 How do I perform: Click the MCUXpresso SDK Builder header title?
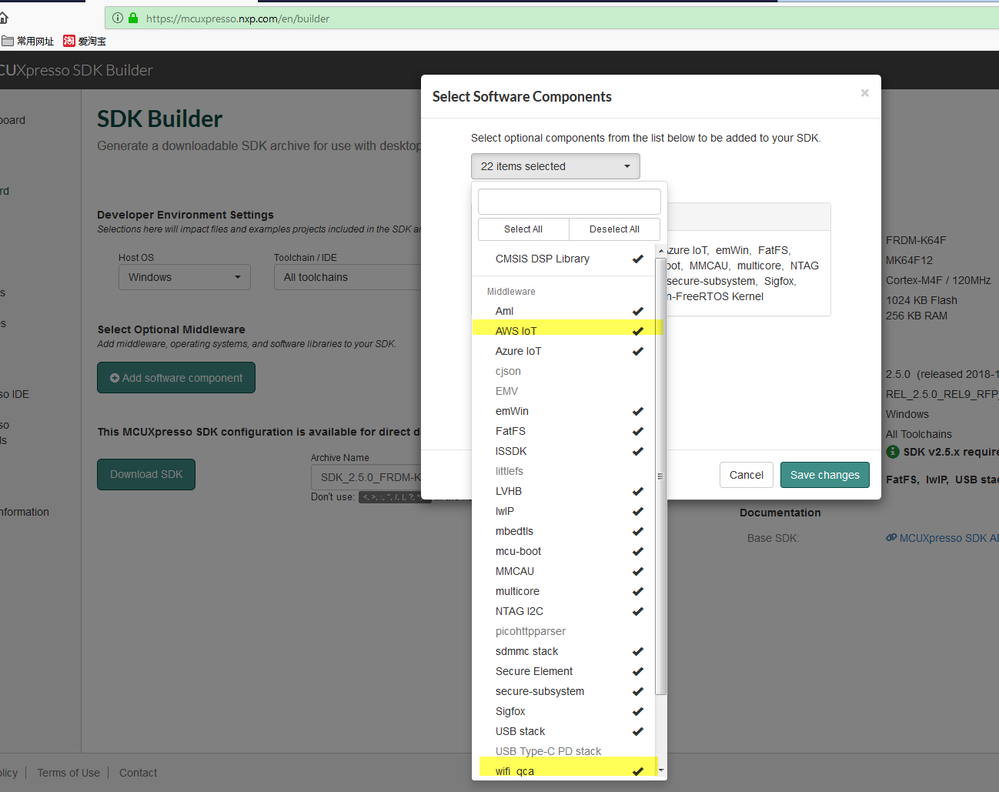tap(76, 70)
